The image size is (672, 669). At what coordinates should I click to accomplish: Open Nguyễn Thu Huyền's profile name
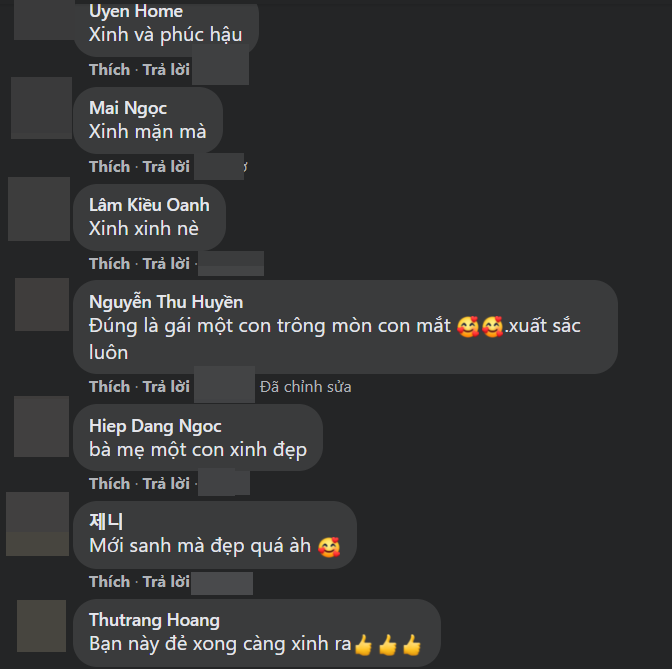click(x=166, y=302)
